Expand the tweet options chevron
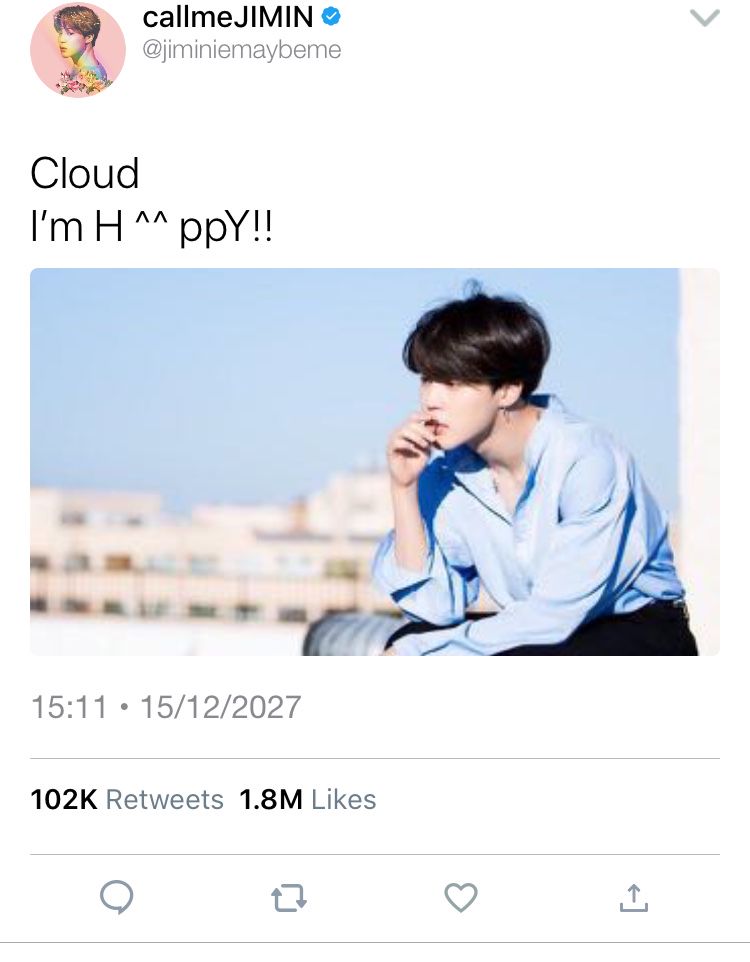Viewport: 750px width, 962px height. click(x=705, y=18)
